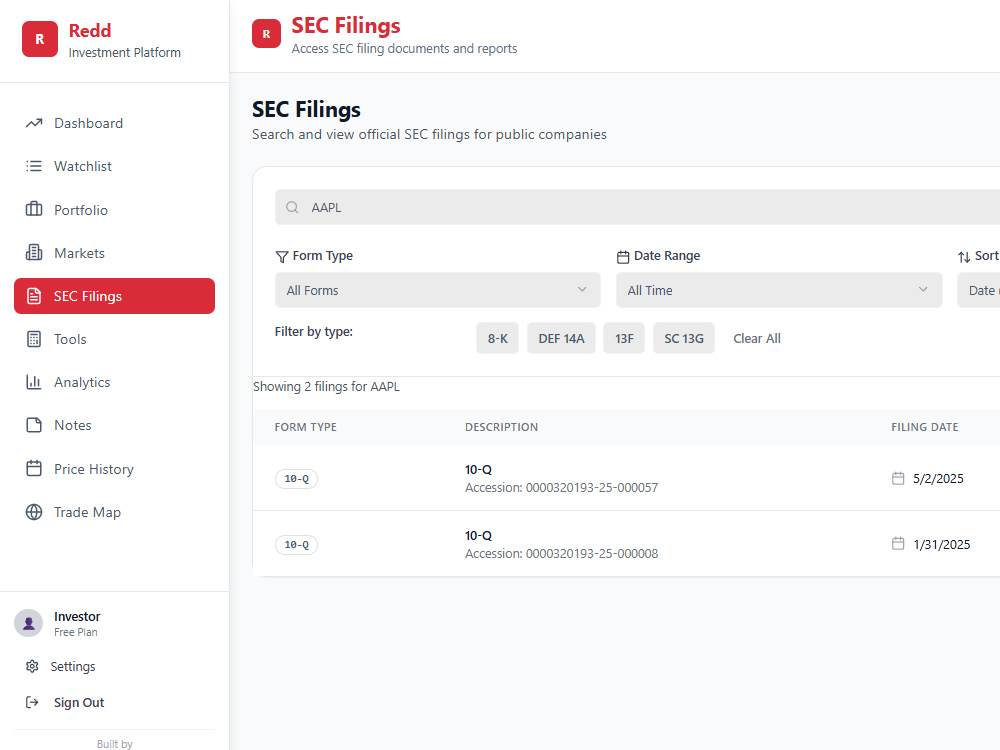Click the filing date 1/31/2025
The image size is (1000, 750).
941,545
